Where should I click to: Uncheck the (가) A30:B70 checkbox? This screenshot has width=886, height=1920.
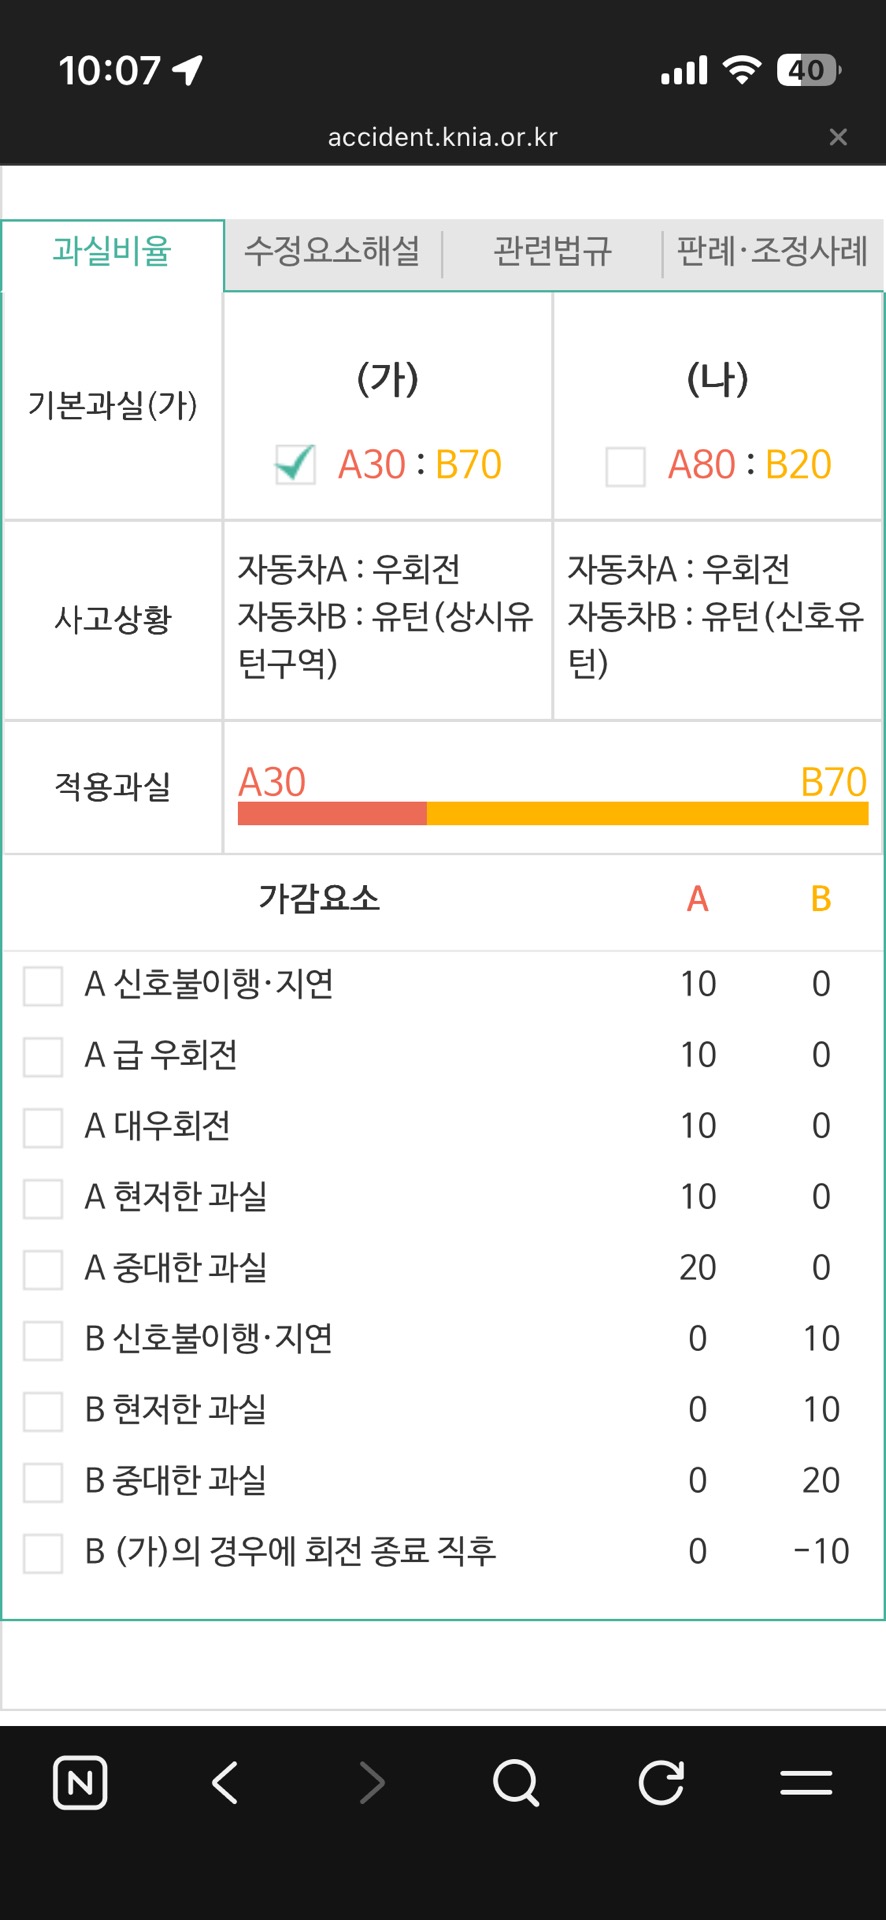tap(295, 465)
